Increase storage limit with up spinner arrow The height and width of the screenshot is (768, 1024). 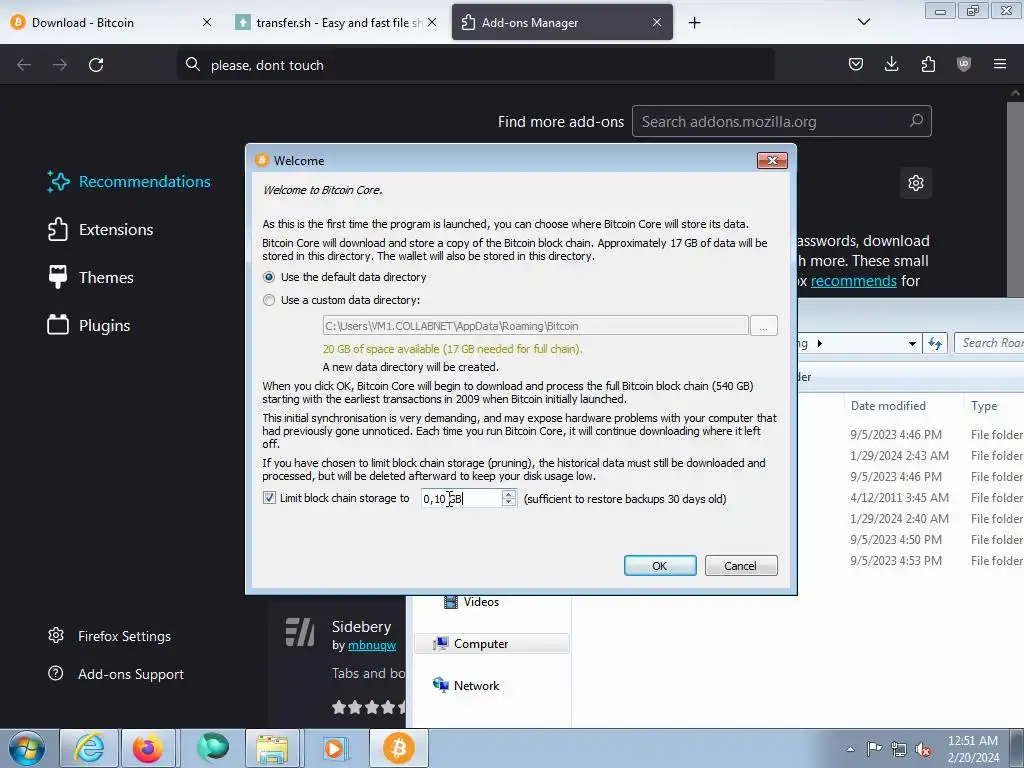tap(509, 494)
